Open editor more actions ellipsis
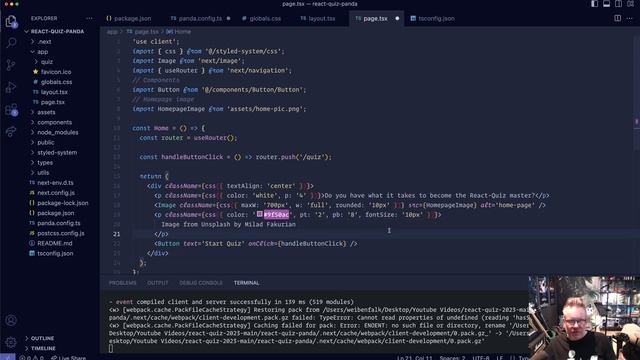This screenshot has width=640, height=360. tap(630, 18)
